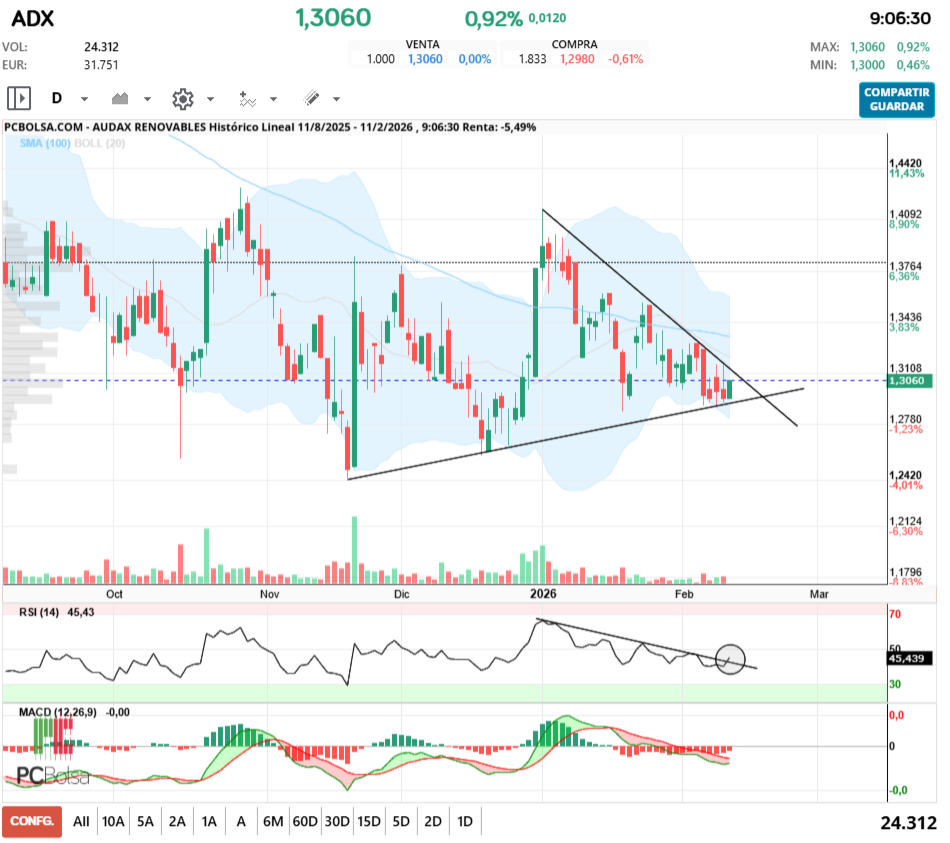Click the Nov date axis label

[x=270, y=594]
